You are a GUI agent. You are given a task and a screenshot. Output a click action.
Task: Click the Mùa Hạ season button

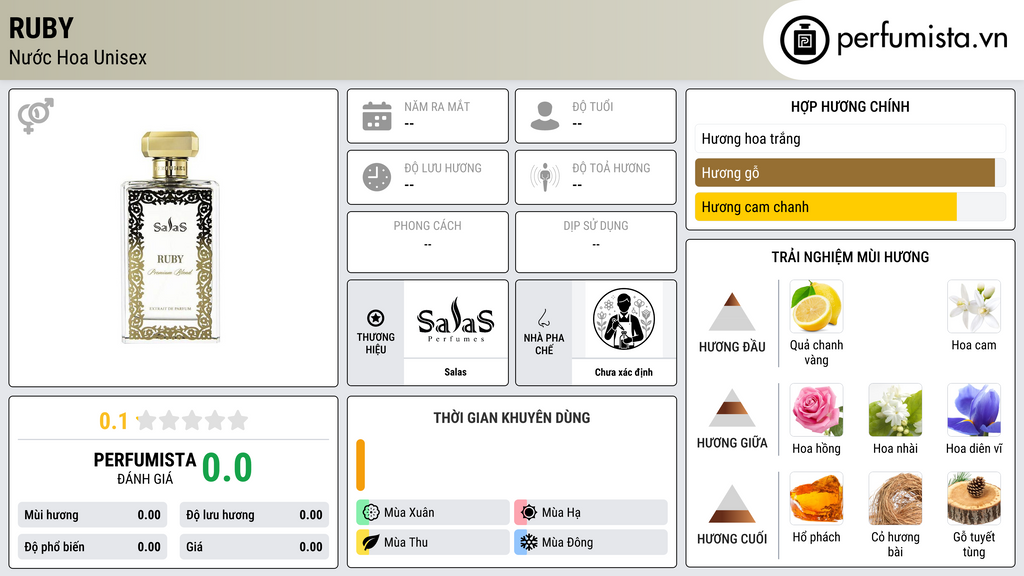(x=591, y=513)
